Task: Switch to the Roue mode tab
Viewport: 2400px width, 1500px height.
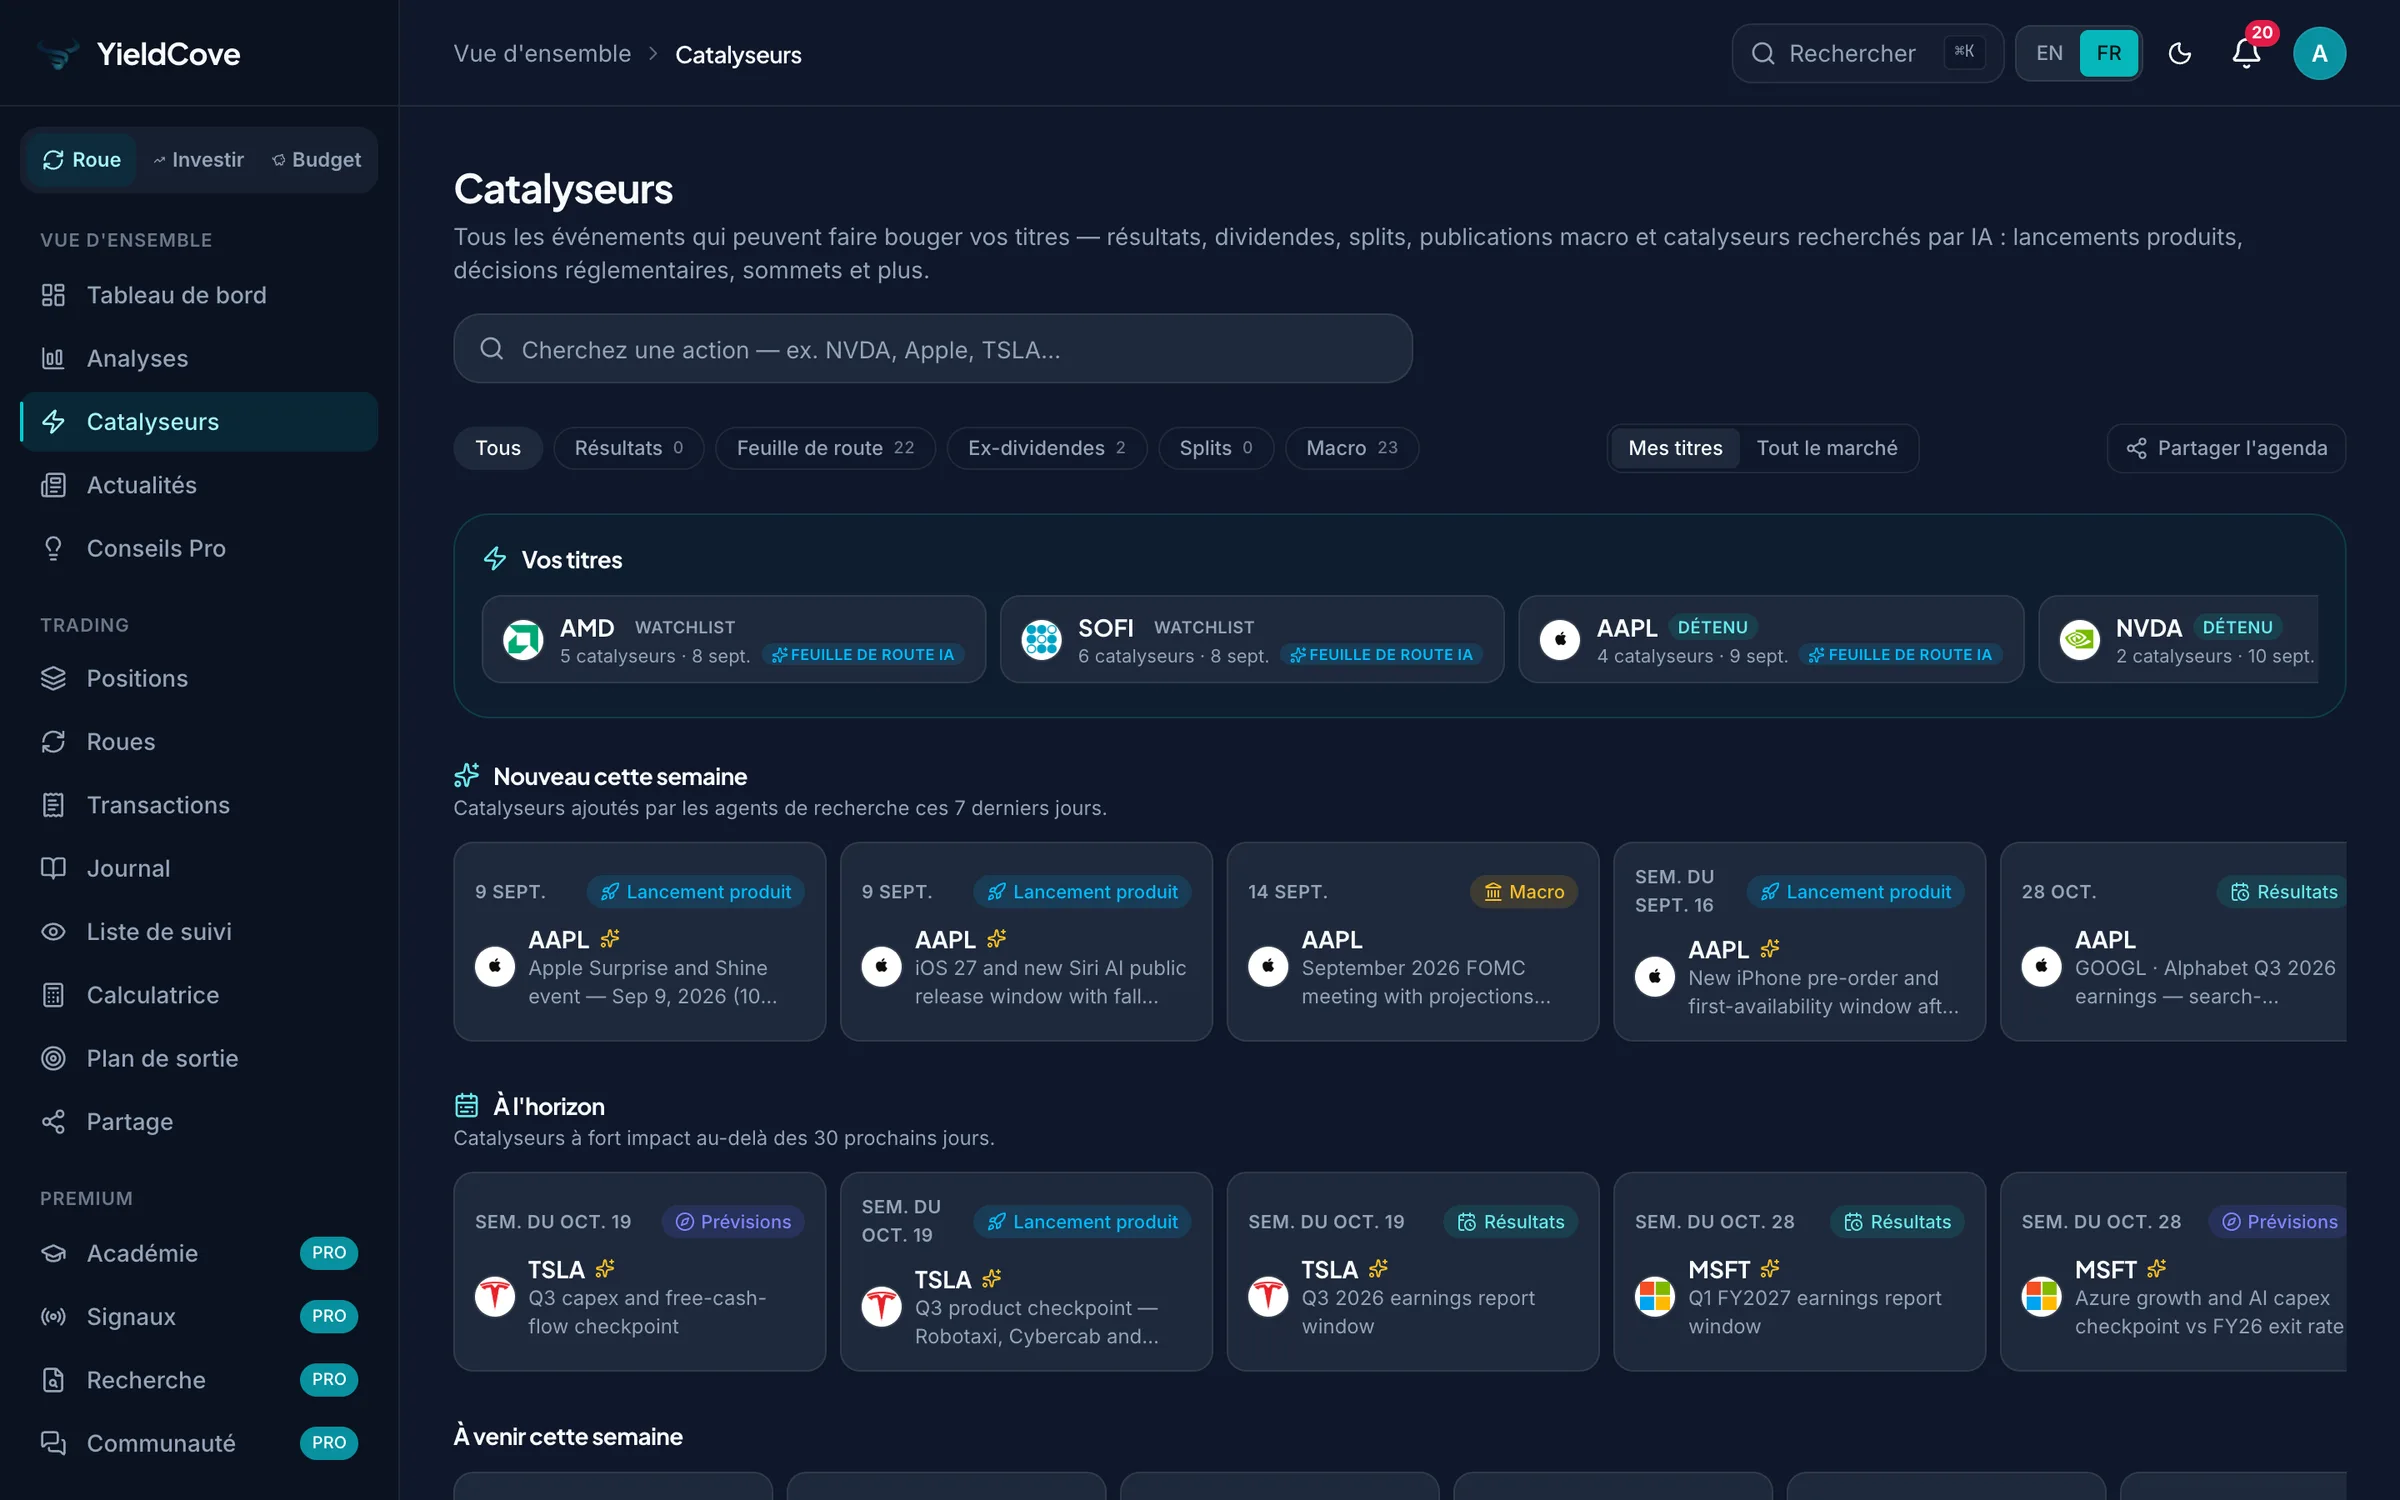Action: [82, 160]
